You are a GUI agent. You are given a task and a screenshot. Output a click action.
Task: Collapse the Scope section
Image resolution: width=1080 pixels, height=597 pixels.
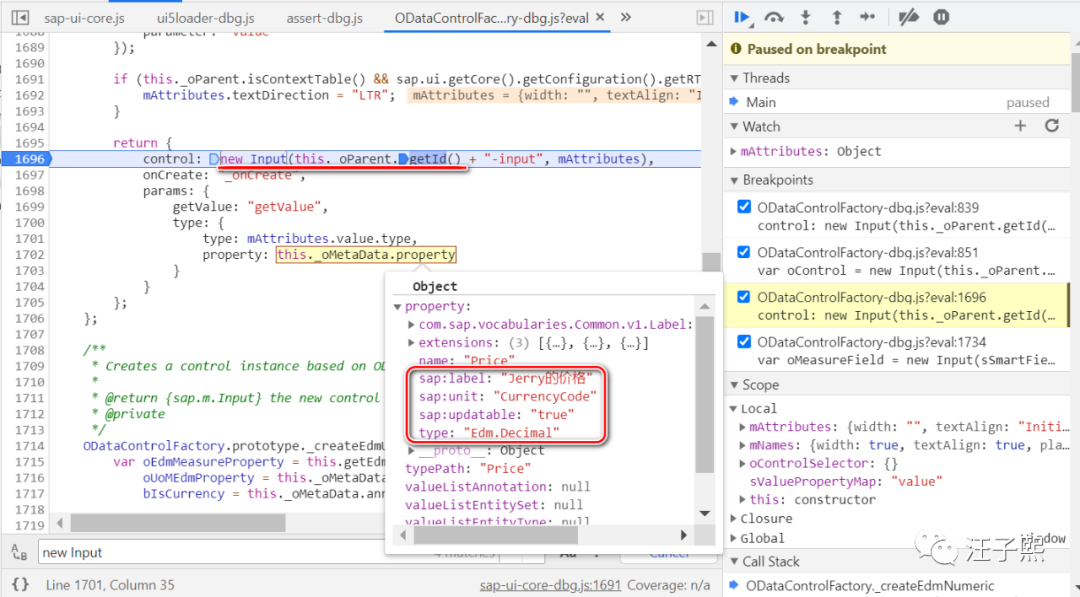[x=734, y=385]
